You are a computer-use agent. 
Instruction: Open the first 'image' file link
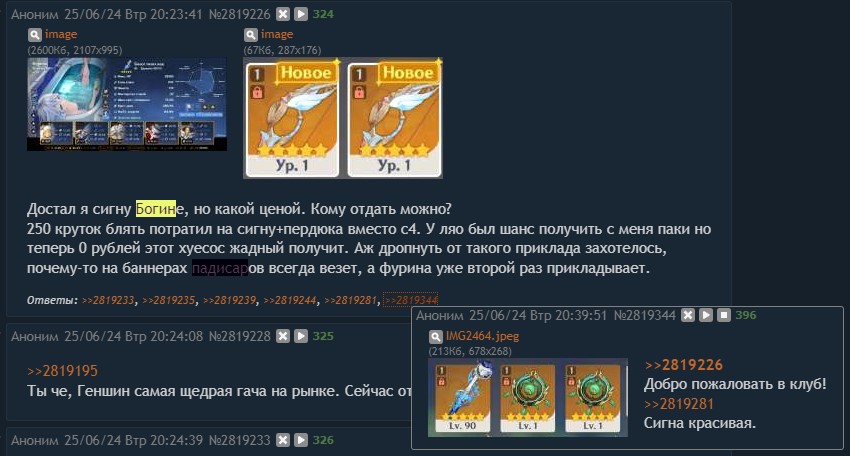(x=61, y=34)
